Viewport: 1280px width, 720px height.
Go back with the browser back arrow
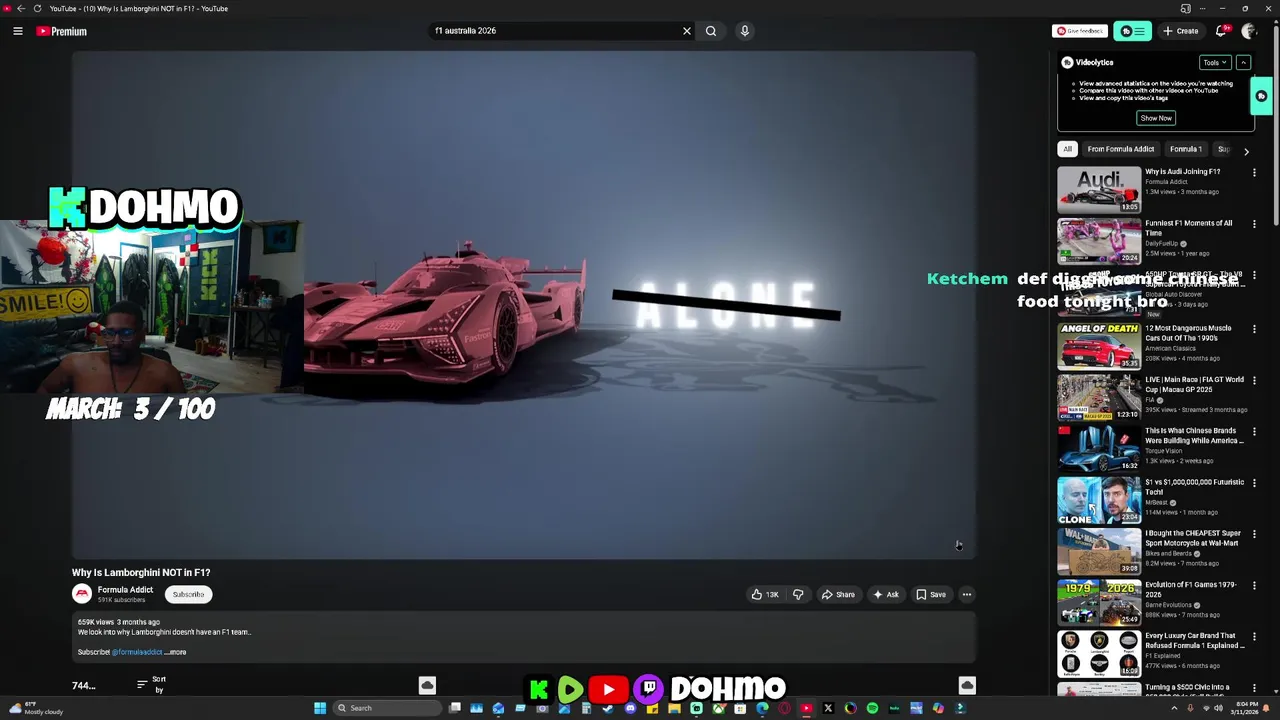pos(21,8)
